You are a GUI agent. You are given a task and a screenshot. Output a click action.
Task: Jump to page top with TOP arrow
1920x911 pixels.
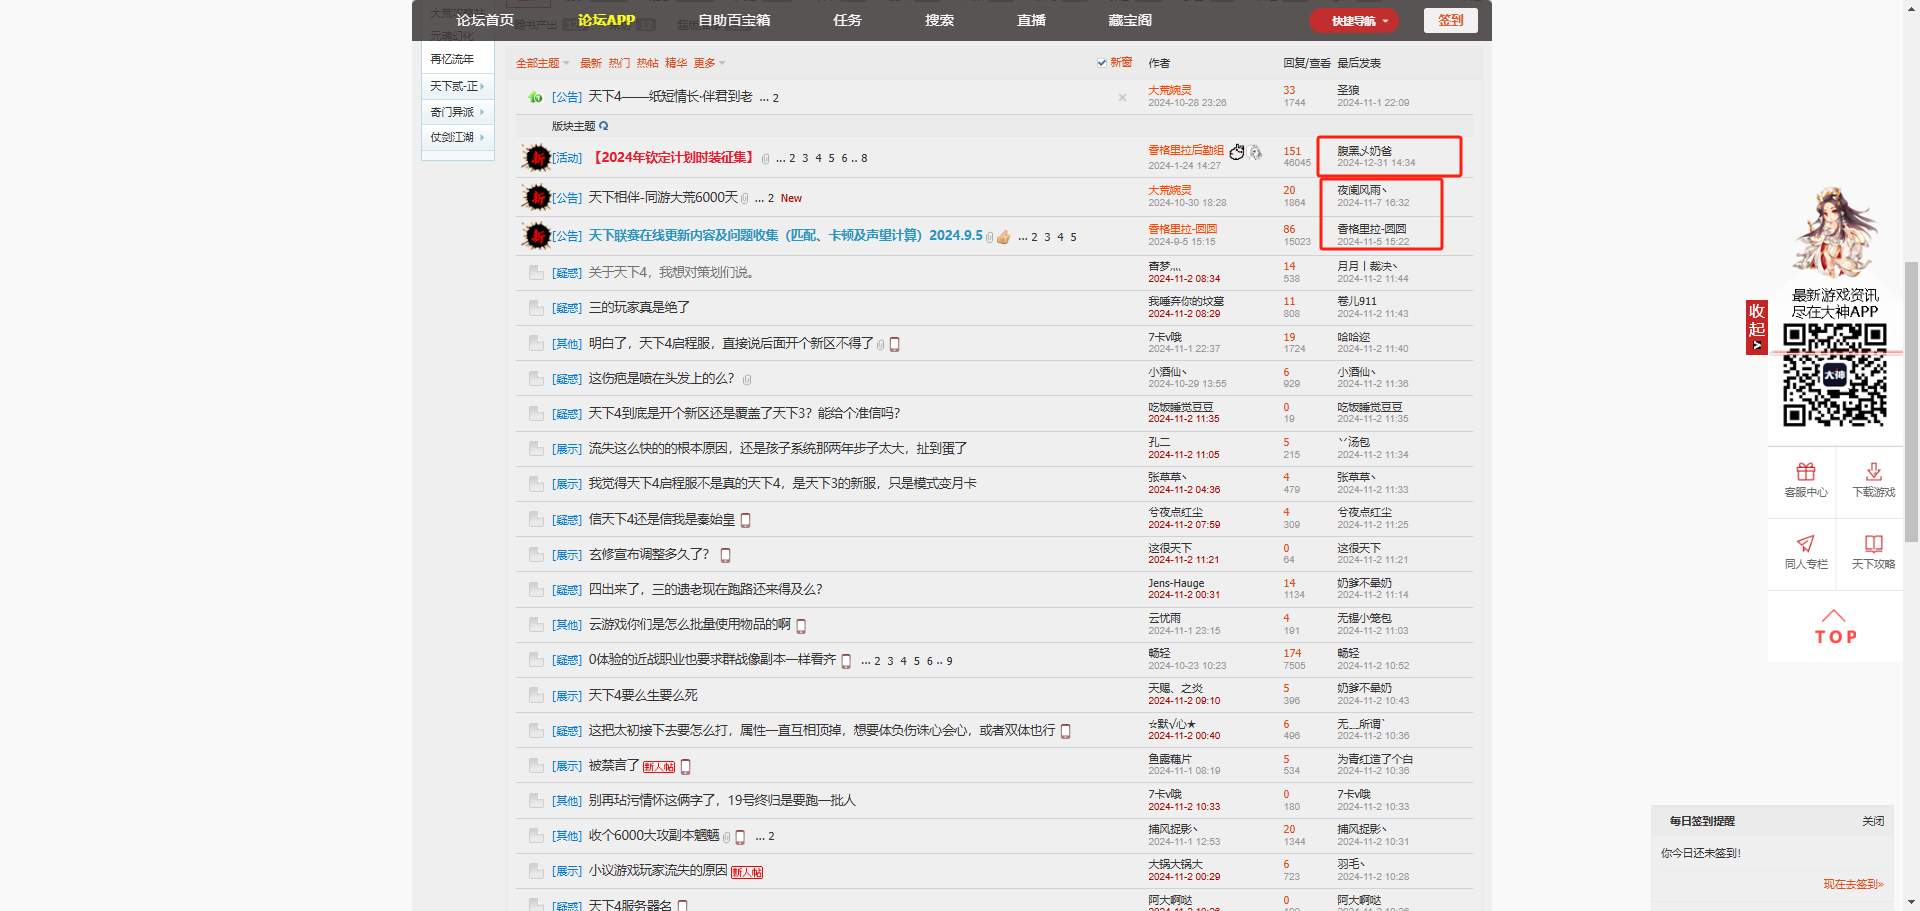[1835, 627]
